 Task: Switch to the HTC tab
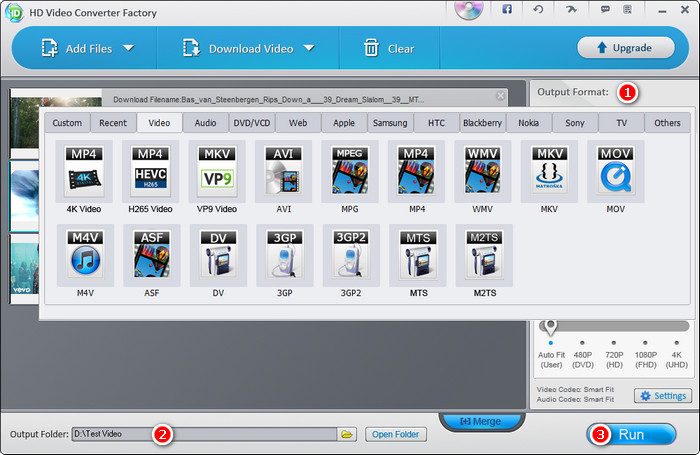coord(436,123)
